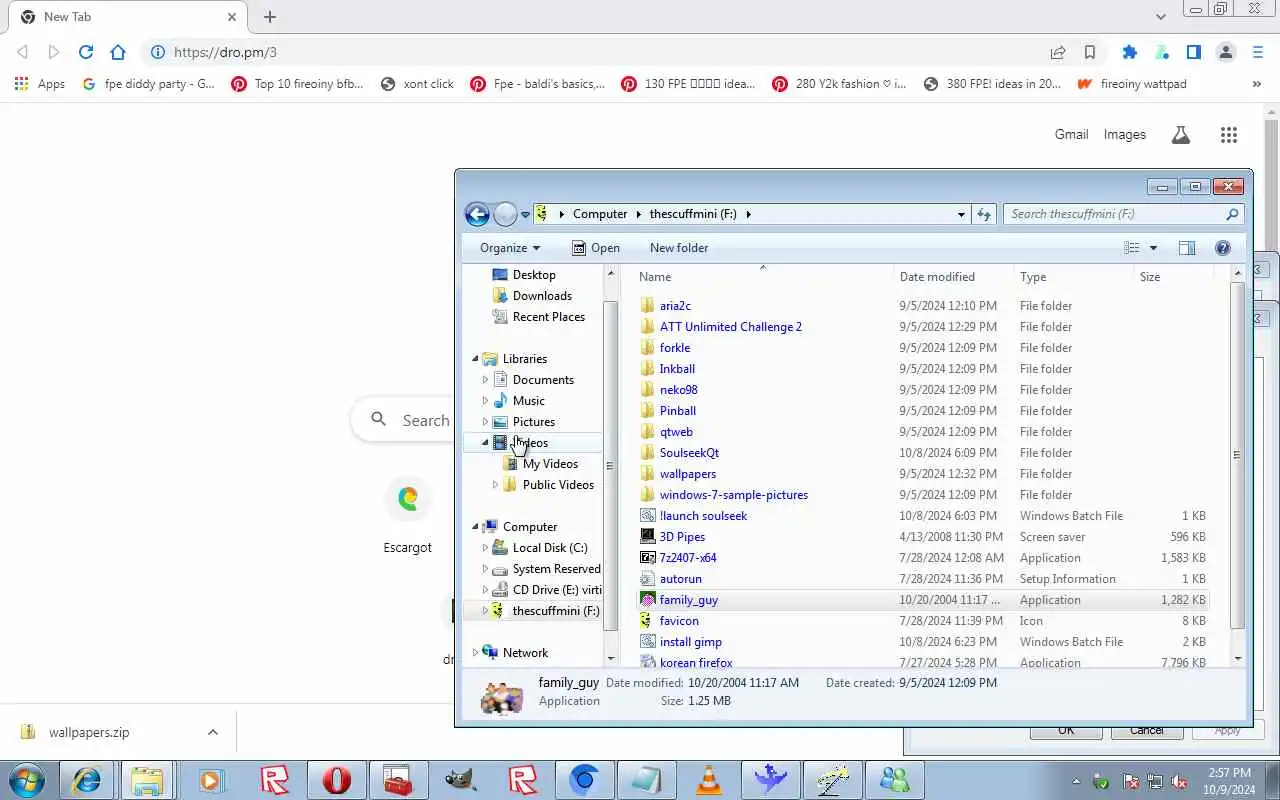
Task: Reload the Chrome page
Action: (x=86, y=52)
